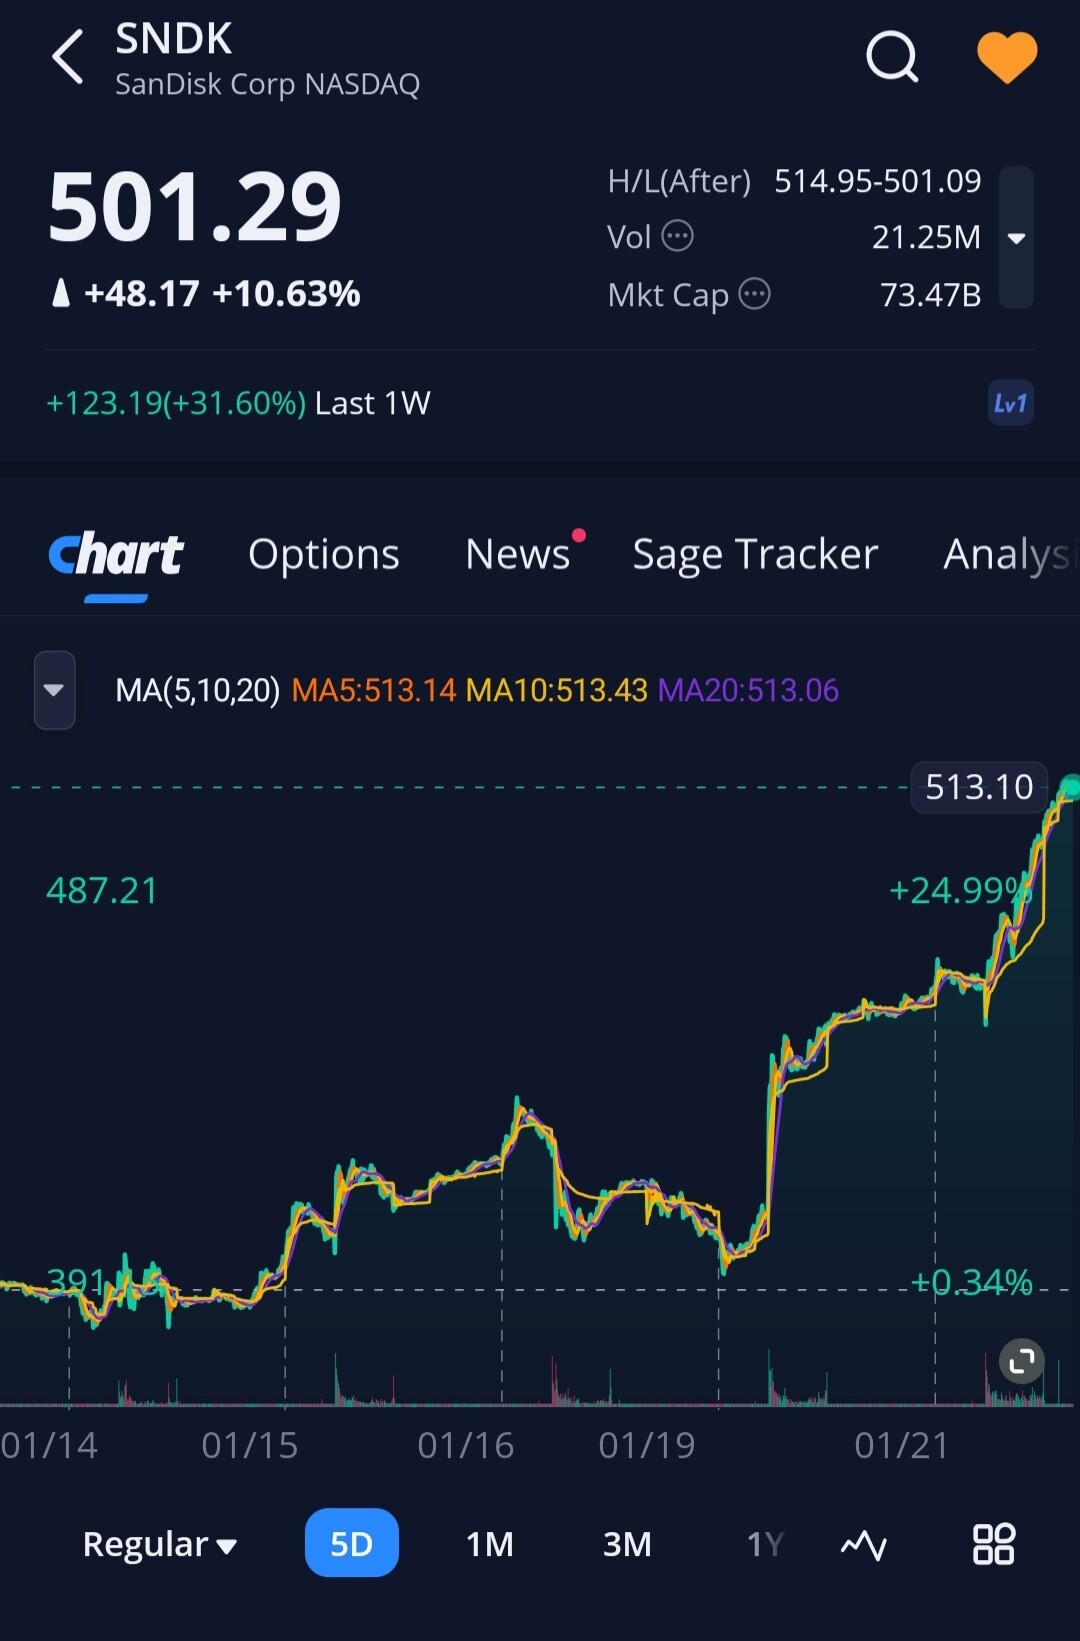Tap the 21.25M volume value
Image resolution: width=1080 pixels, height=1641 pixels.
pos(926,237)
